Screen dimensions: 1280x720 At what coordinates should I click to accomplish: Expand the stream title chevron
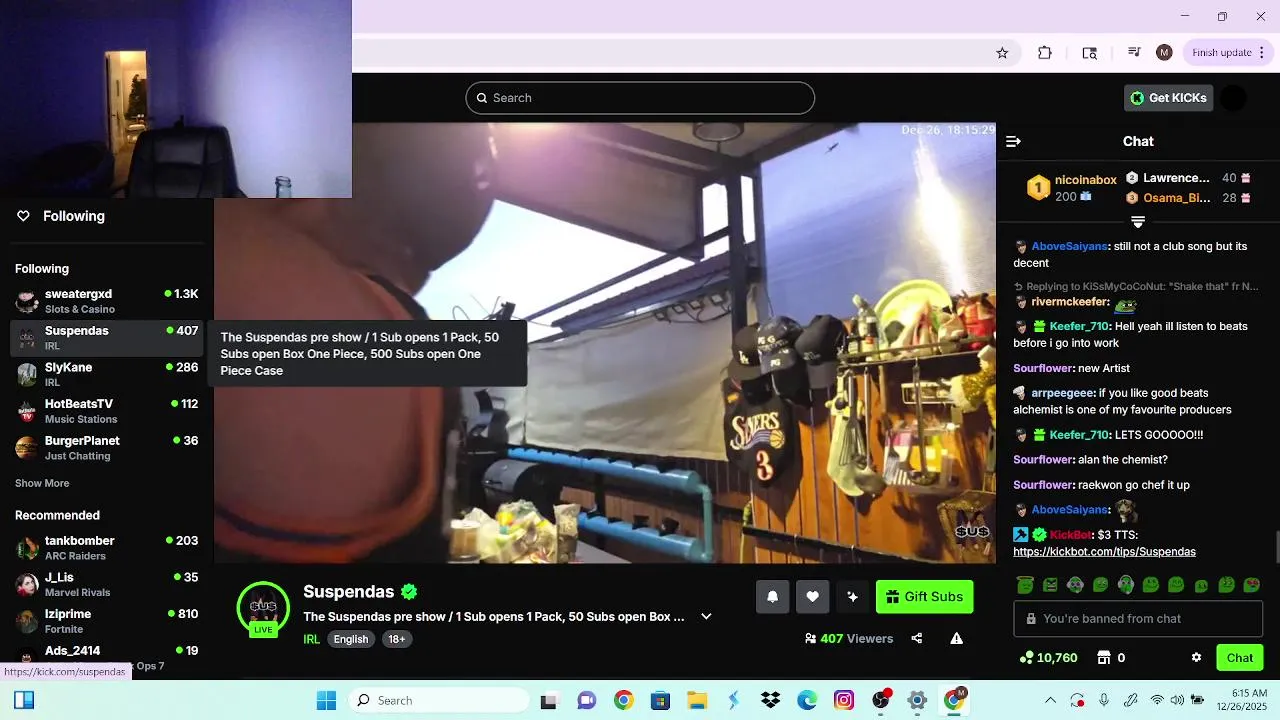706,616
